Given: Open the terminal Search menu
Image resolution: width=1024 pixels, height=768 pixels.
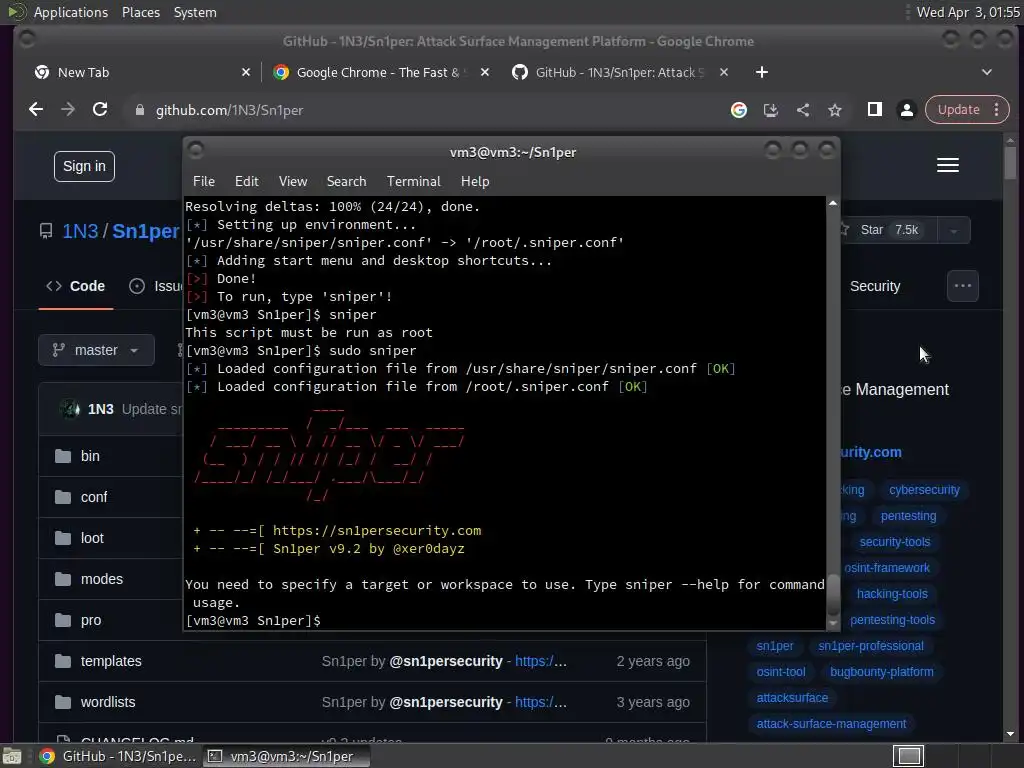Looking at the screenshot, I should [346, 182].
